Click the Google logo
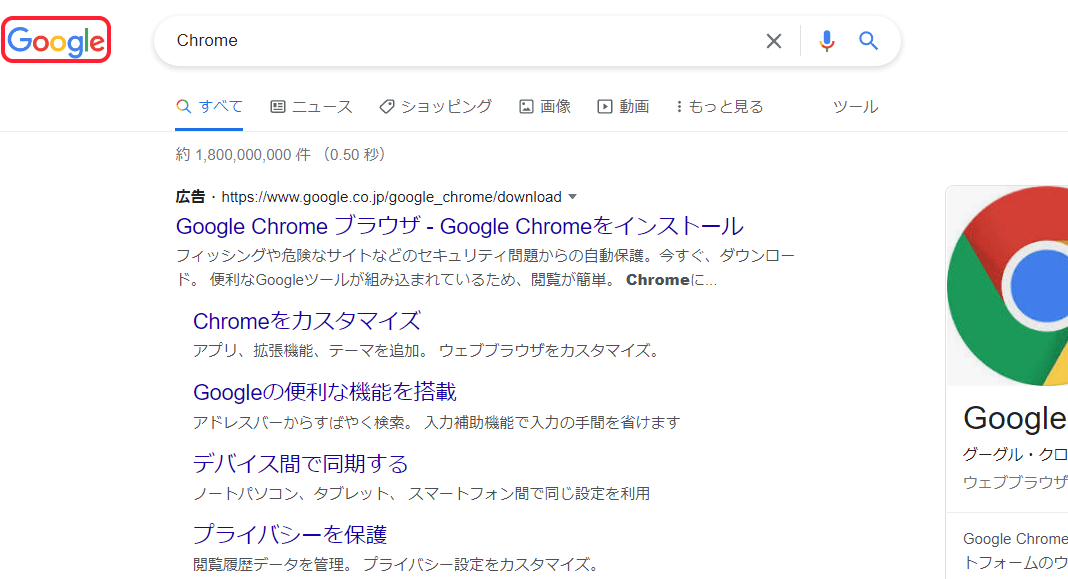1068x579 pixels. tap(56, 41)
